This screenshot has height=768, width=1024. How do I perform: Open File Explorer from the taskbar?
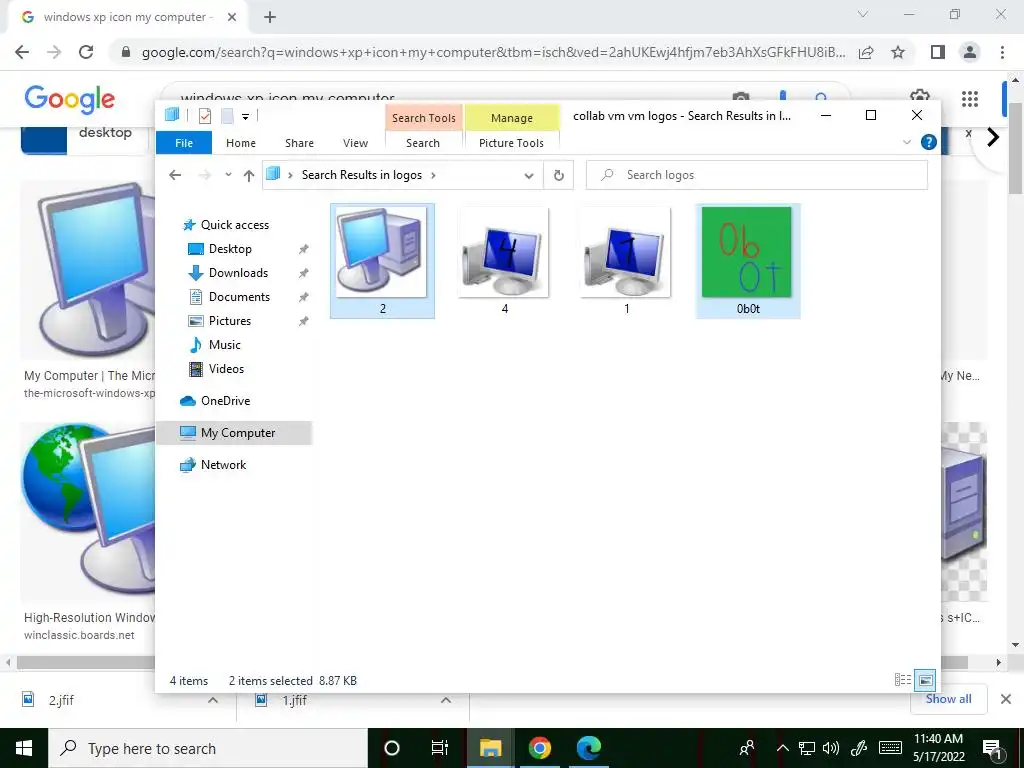490,748
